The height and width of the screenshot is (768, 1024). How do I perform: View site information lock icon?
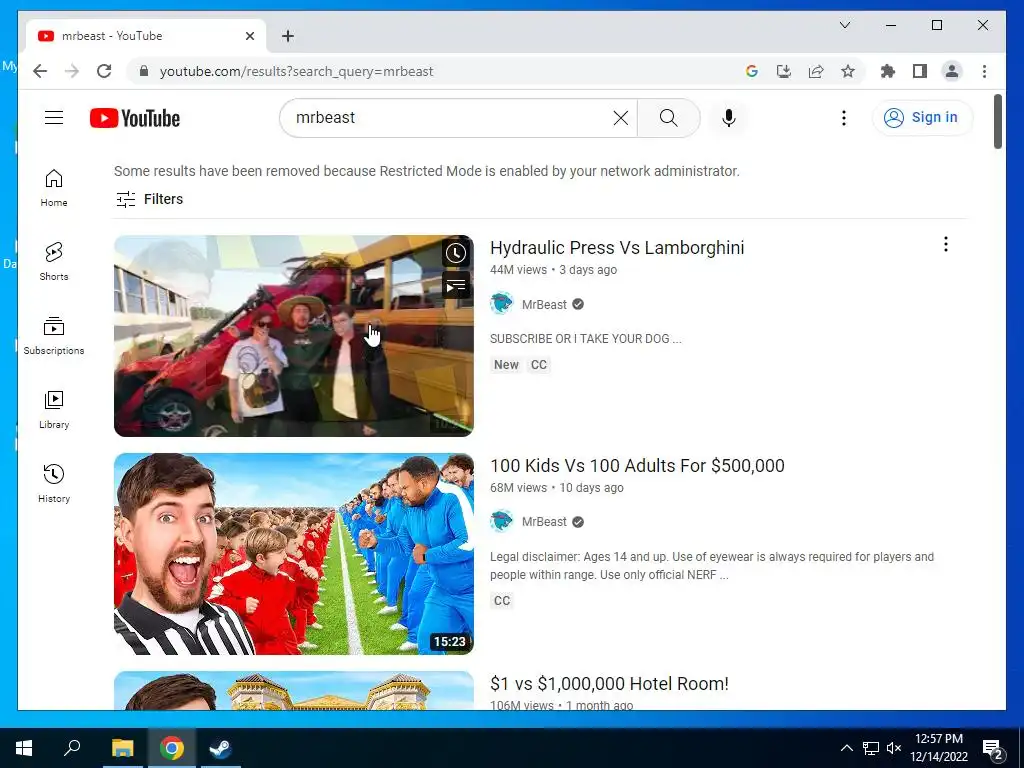[144, 71]
